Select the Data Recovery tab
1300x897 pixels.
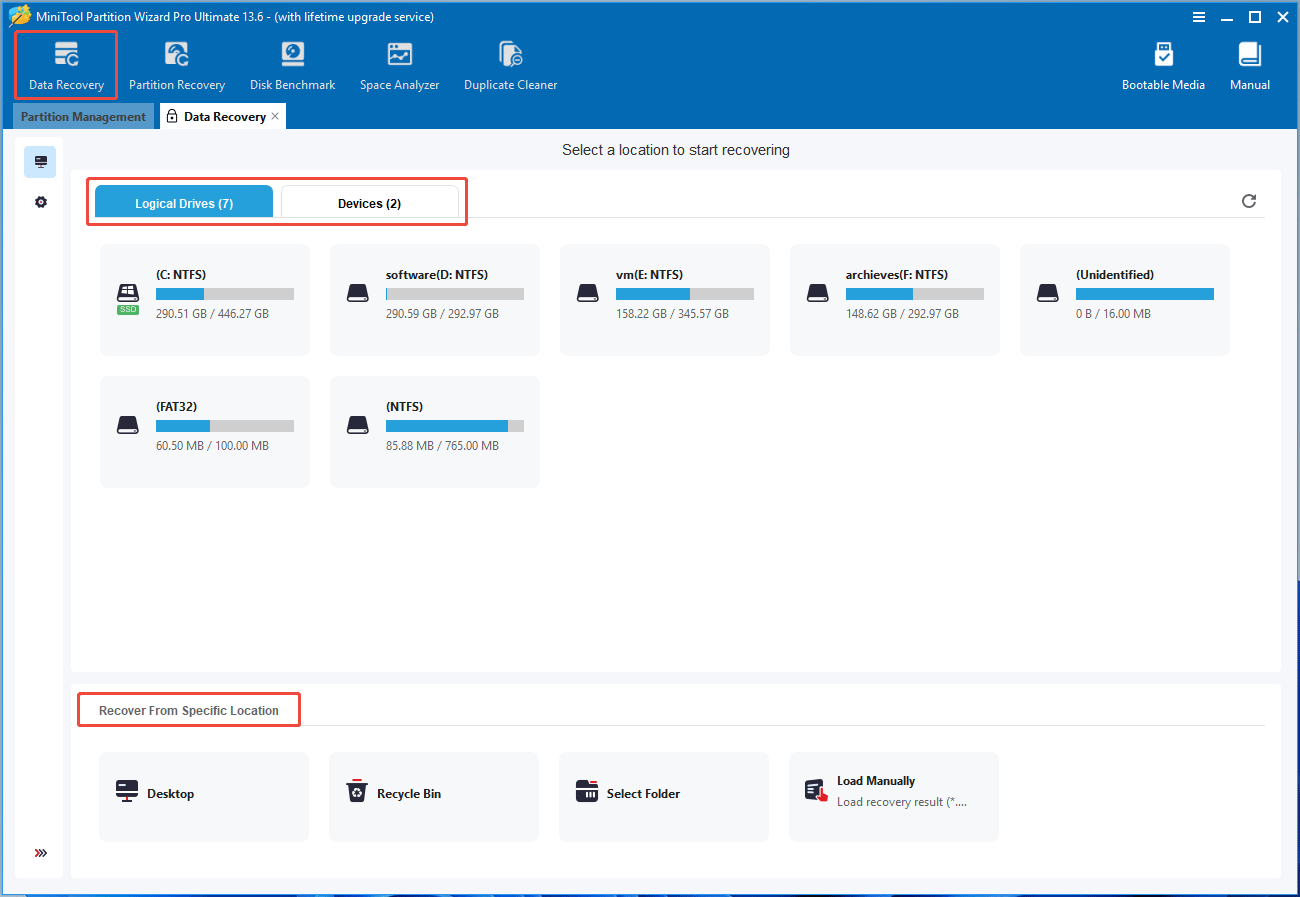pos(222,117)
